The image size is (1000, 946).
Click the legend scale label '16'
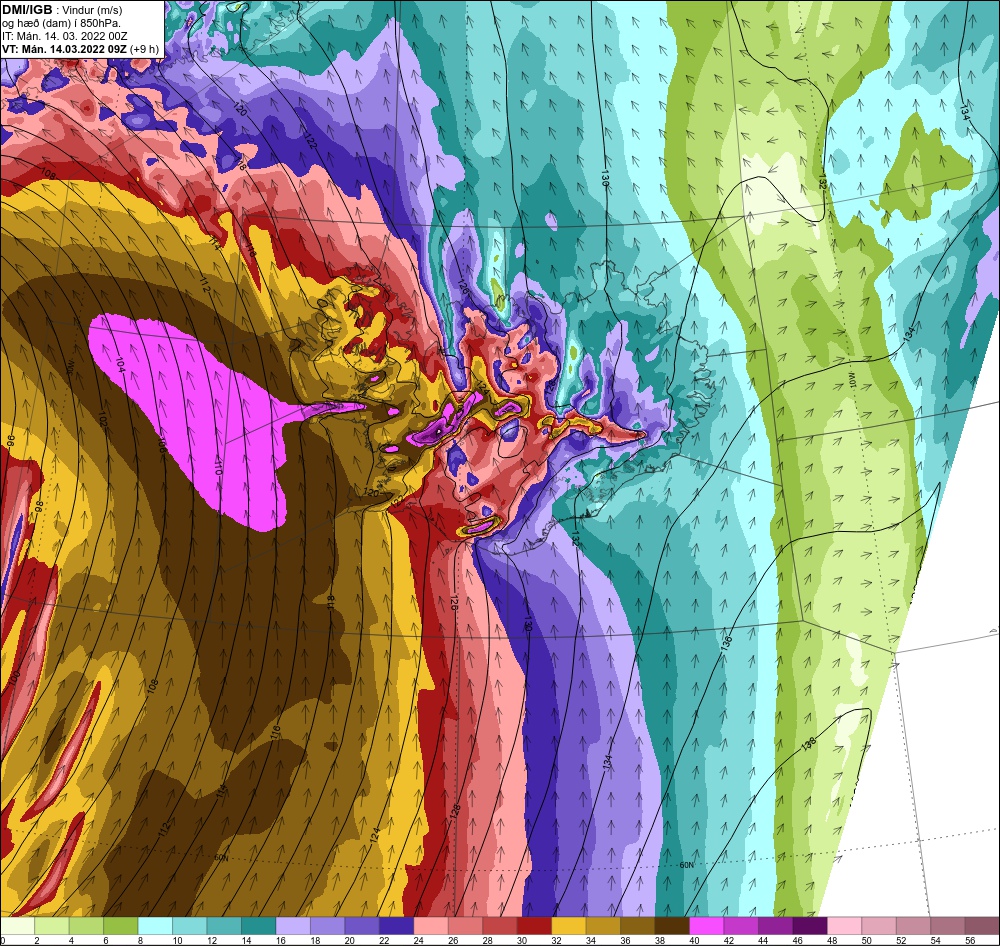(x=279, y=940)
